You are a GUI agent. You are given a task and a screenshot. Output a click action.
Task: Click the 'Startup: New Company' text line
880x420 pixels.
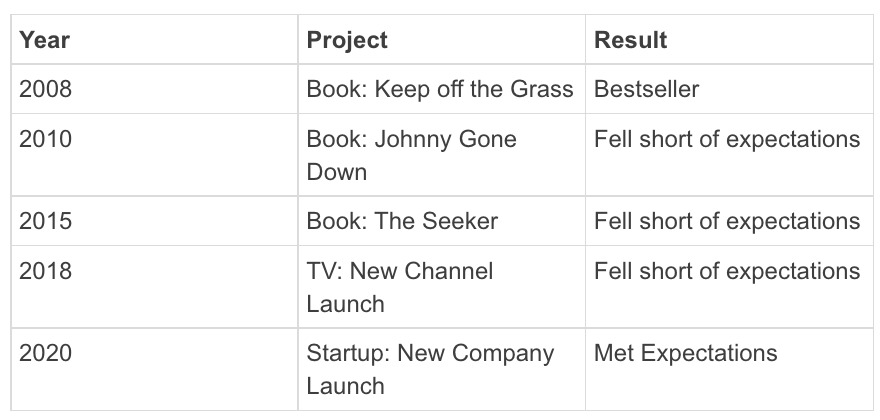[x=430, y=353]
